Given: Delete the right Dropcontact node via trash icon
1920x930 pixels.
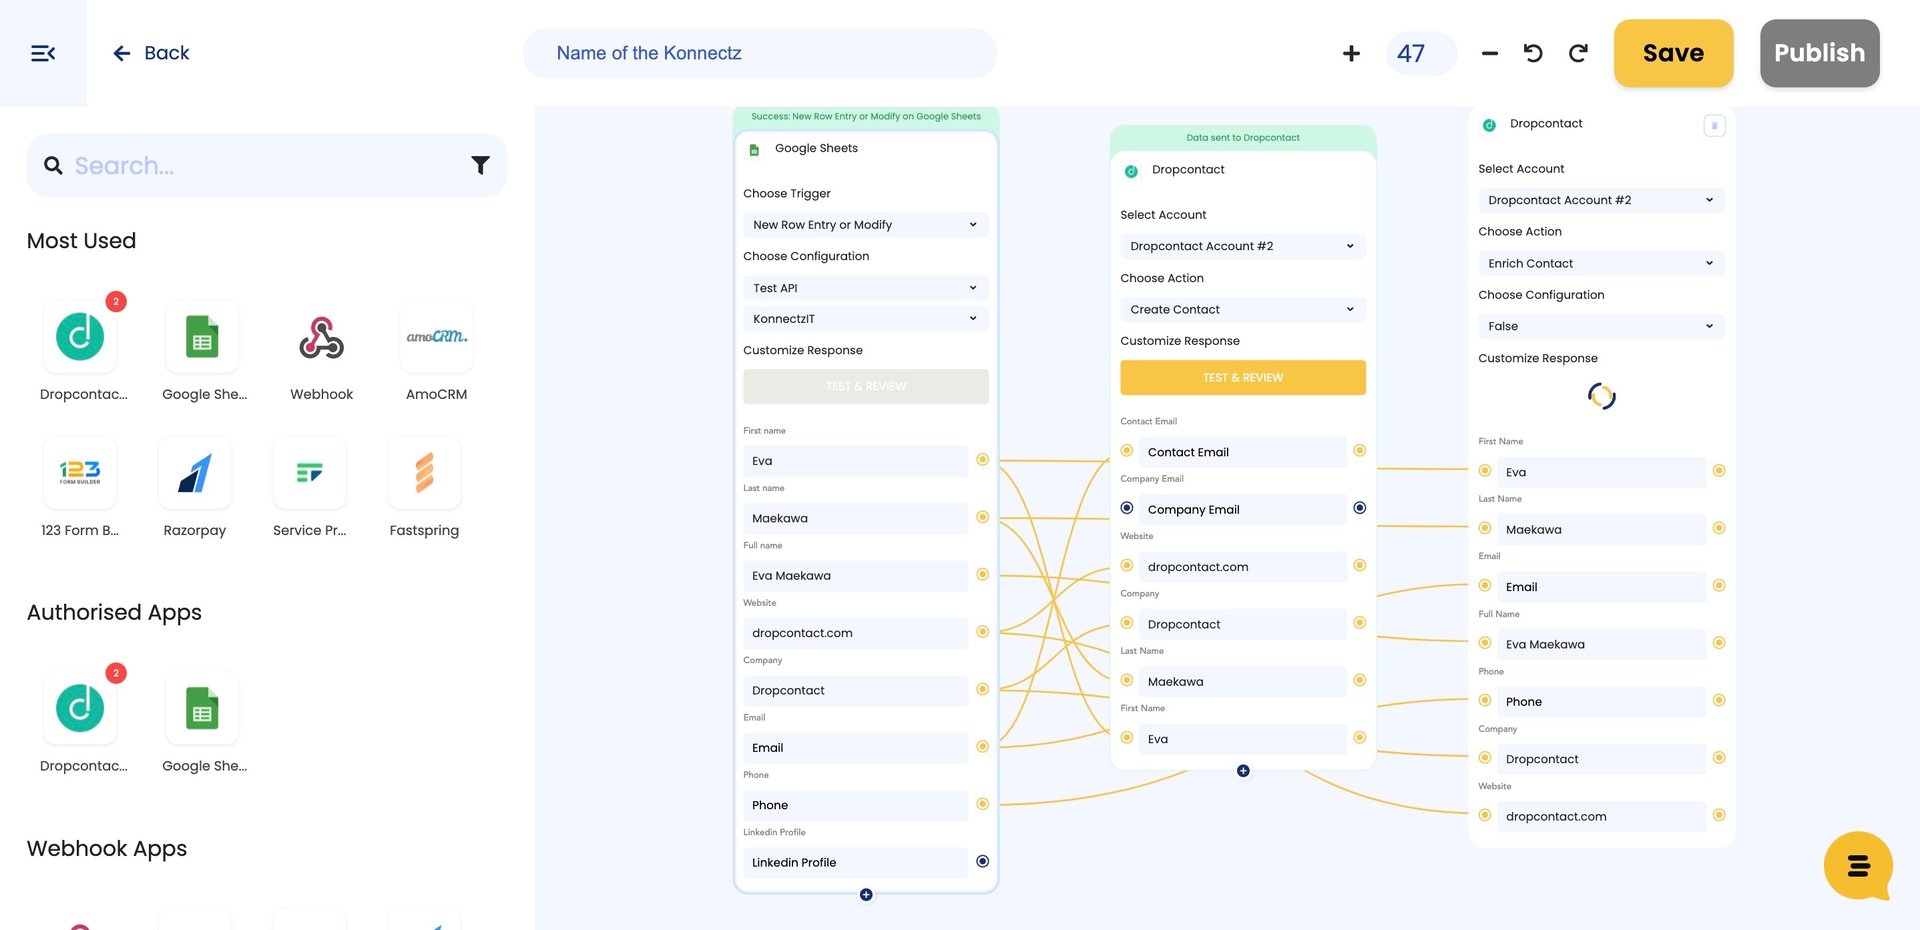Looking at the screenshot, I should tap(1714, 126).
